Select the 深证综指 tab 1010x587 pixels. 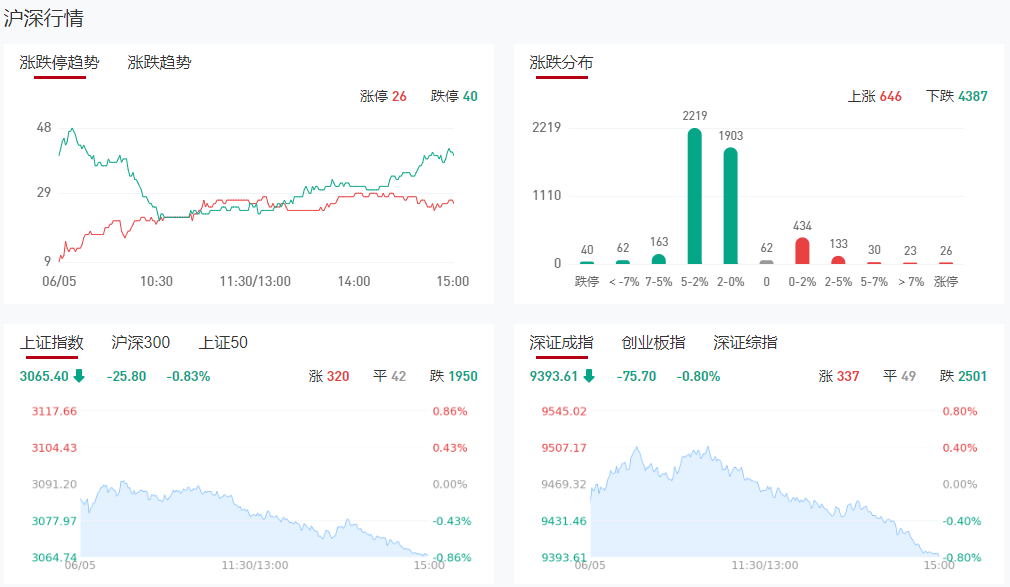(745, 343)
